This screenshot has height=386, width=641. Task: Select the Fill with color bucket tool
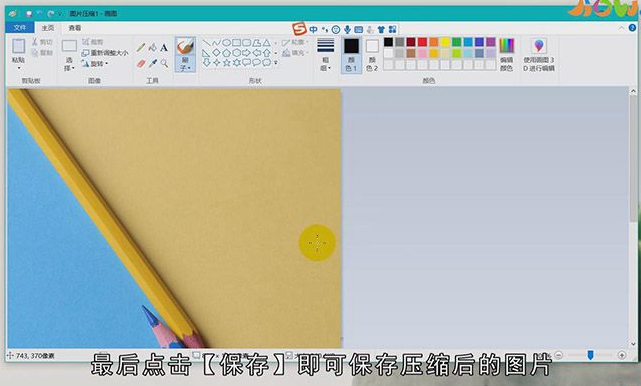pyautogui.click(x=152, y=47)
